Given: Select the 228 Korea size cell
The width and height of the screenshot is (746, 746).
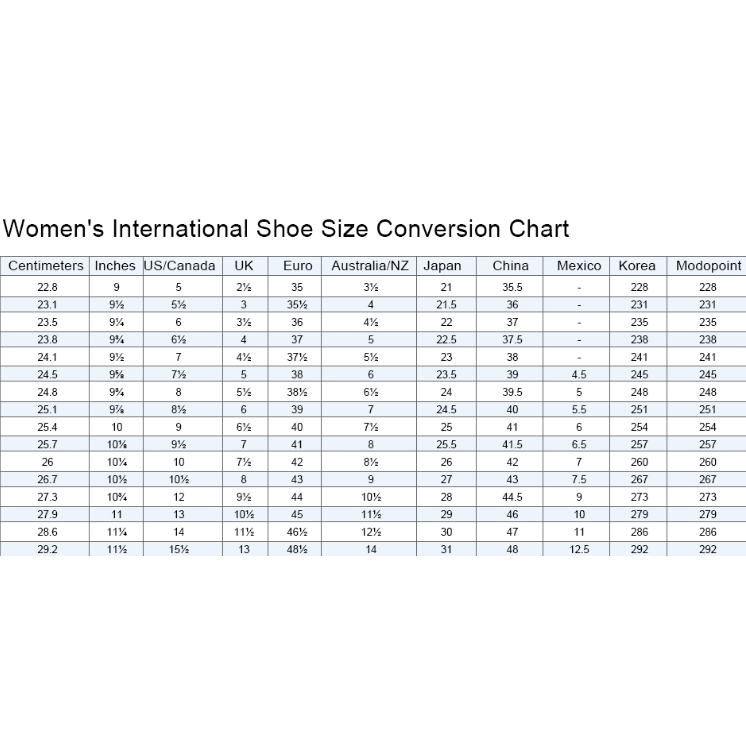Looking at the screenshot, I should (639, 287).
